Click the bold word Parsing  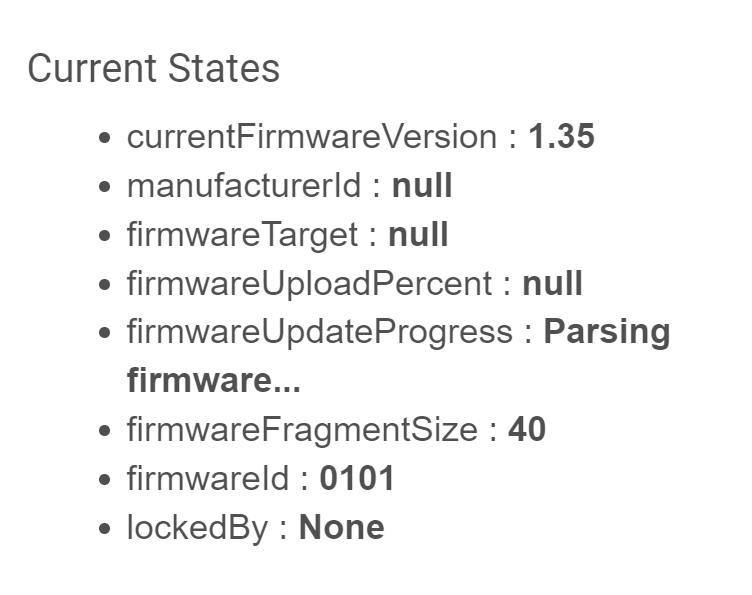[607, 332]
